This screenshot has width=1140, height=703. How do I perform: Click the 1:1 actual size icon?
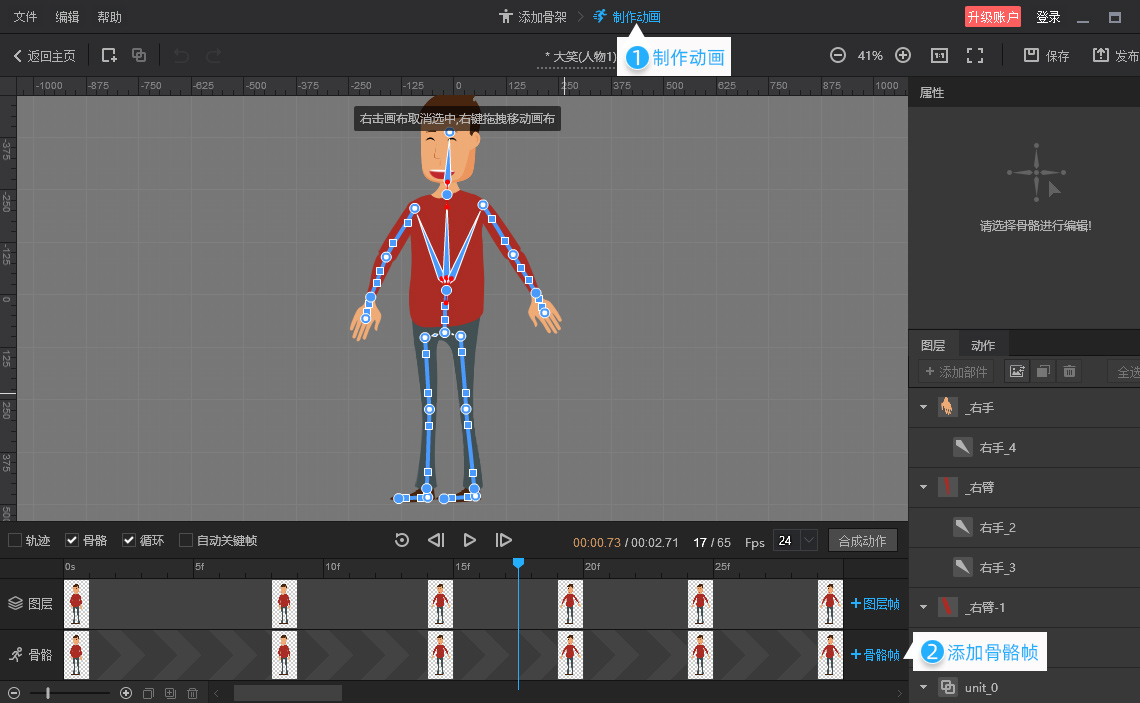coord(939,56)
